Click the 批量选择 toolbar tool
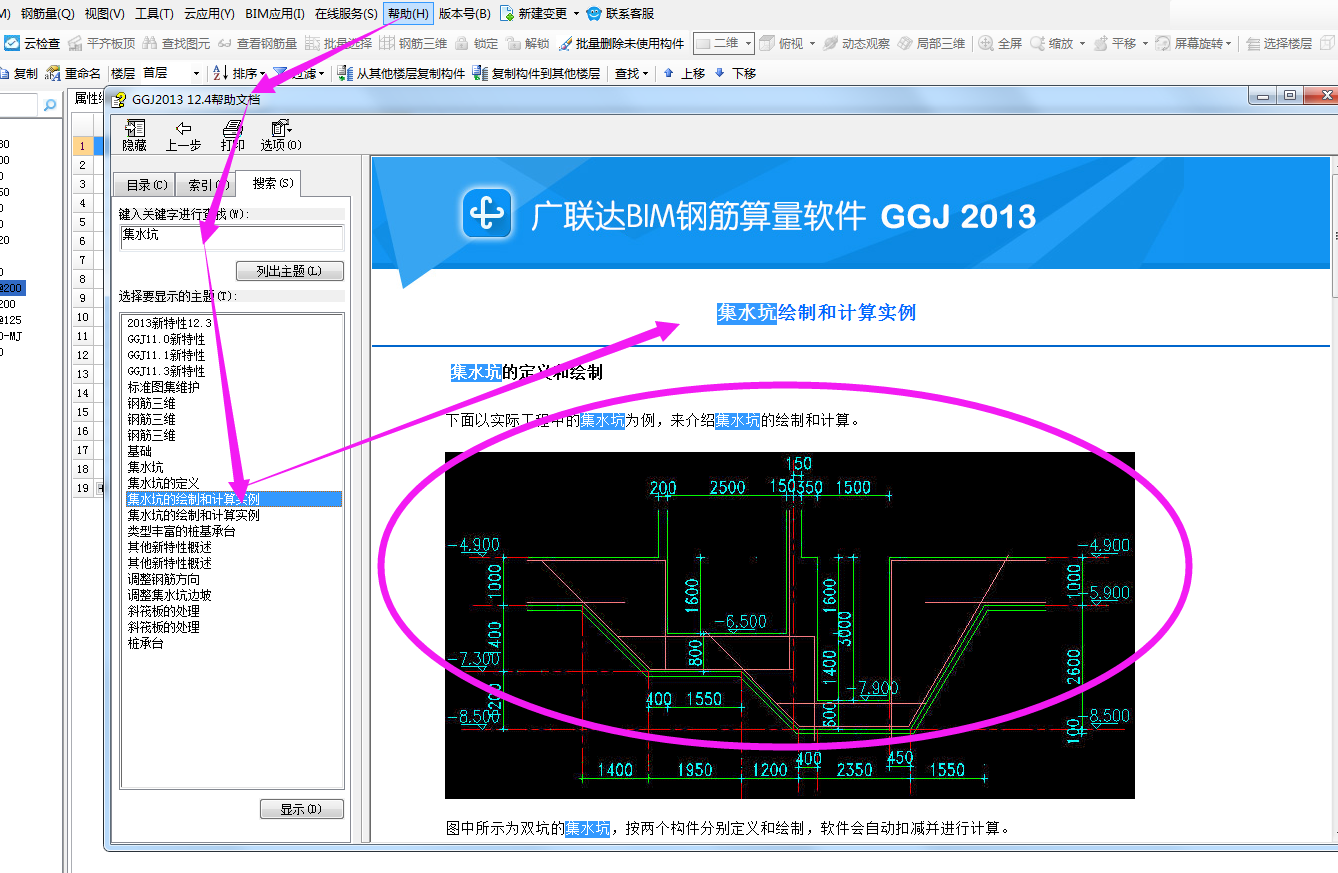Viewport: 1338px width, 873px height. click(x=338, y=44)
